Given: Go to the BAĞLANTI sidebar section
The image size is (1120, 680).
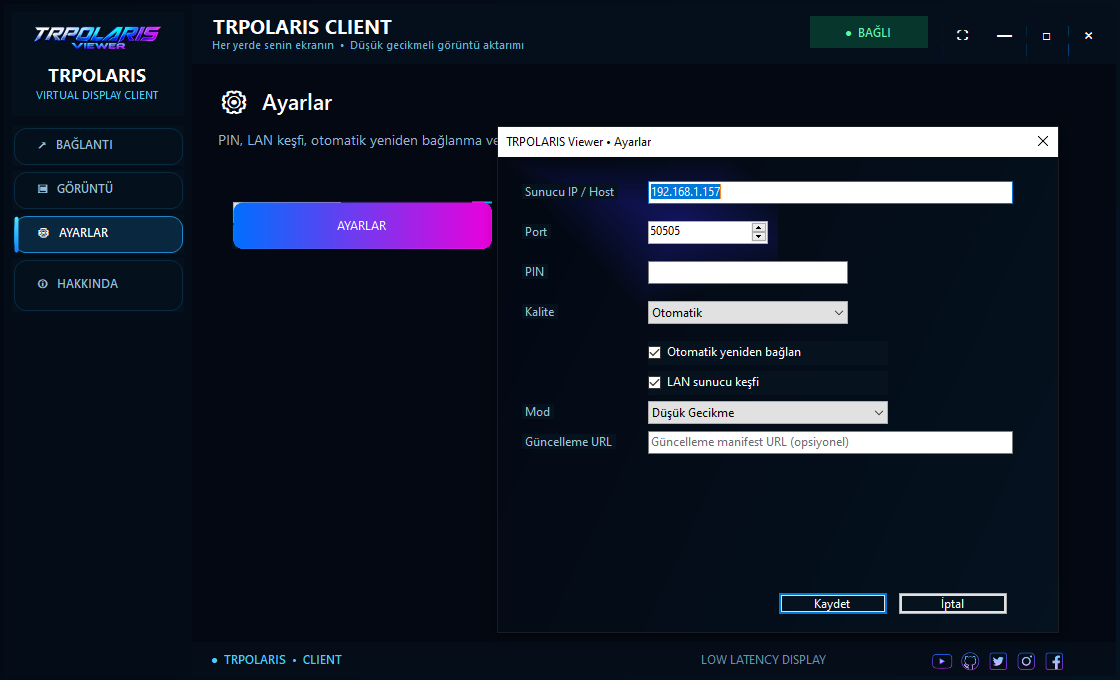Looking at the screenshot, I should click(x=99, y=146).
